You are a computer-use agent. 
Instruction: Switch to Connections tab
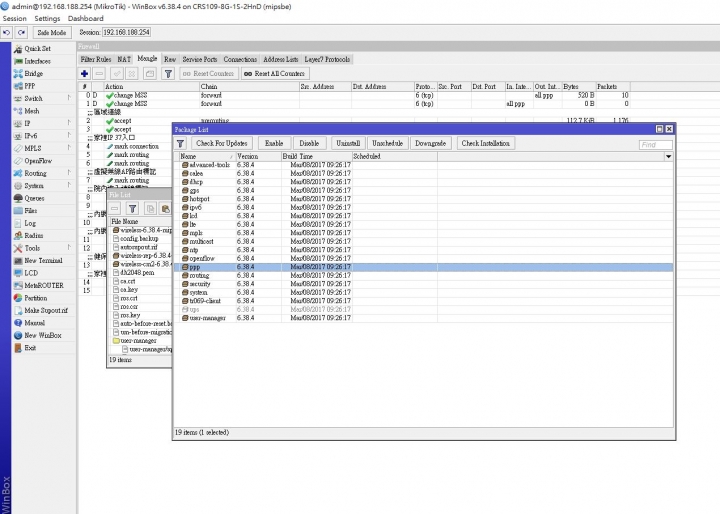(x=240, y=59)
